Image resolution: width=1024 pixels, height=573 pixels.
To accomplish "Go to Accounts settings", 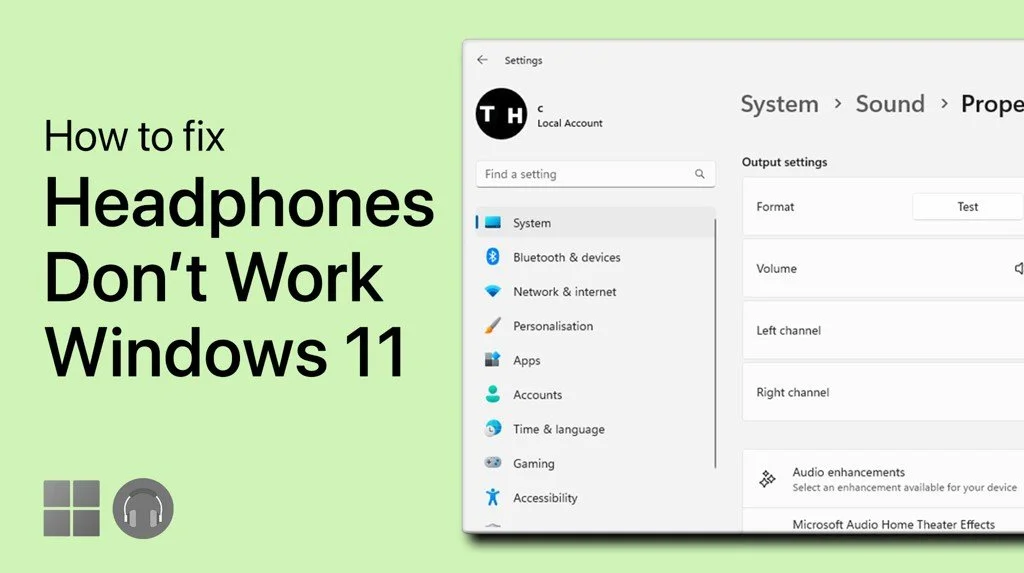I will [x=595, y=395].
